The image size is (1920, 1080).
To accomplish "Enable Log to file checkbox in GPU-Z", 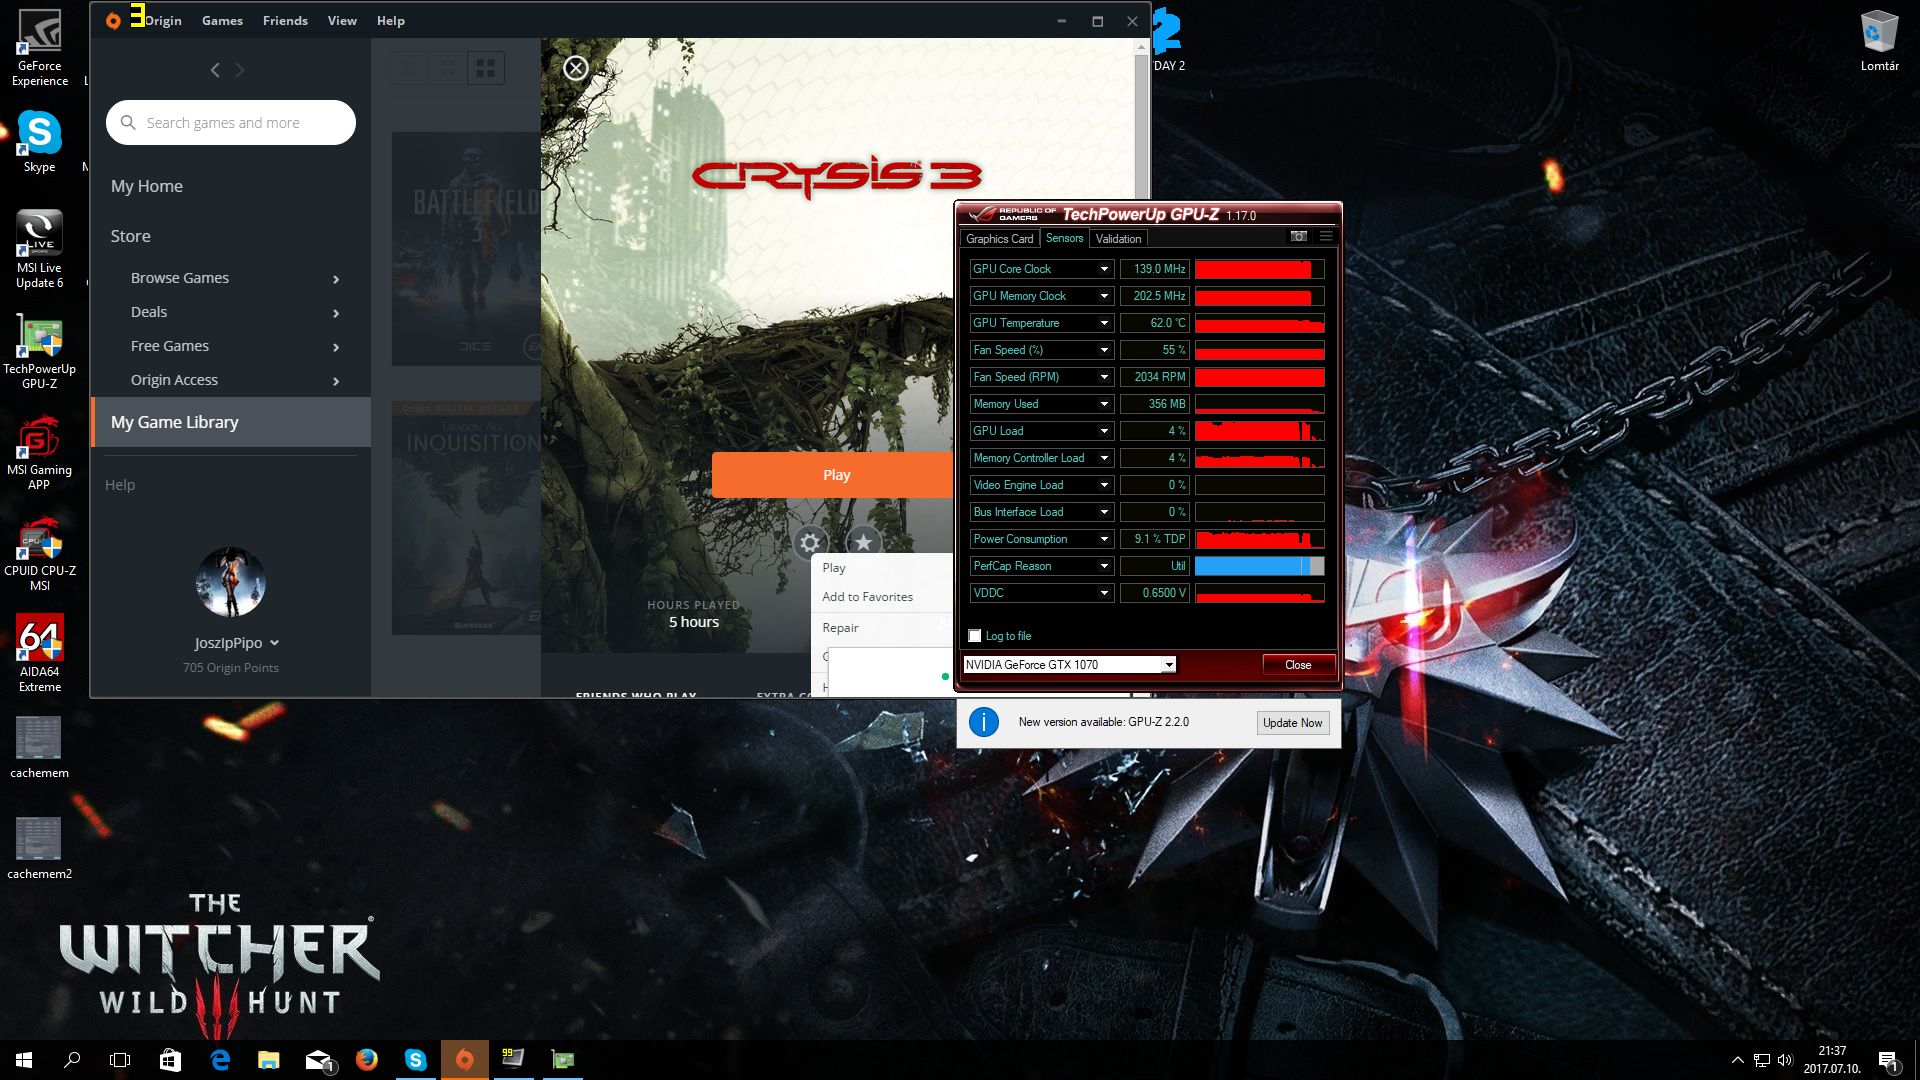I will pos(975,636).
